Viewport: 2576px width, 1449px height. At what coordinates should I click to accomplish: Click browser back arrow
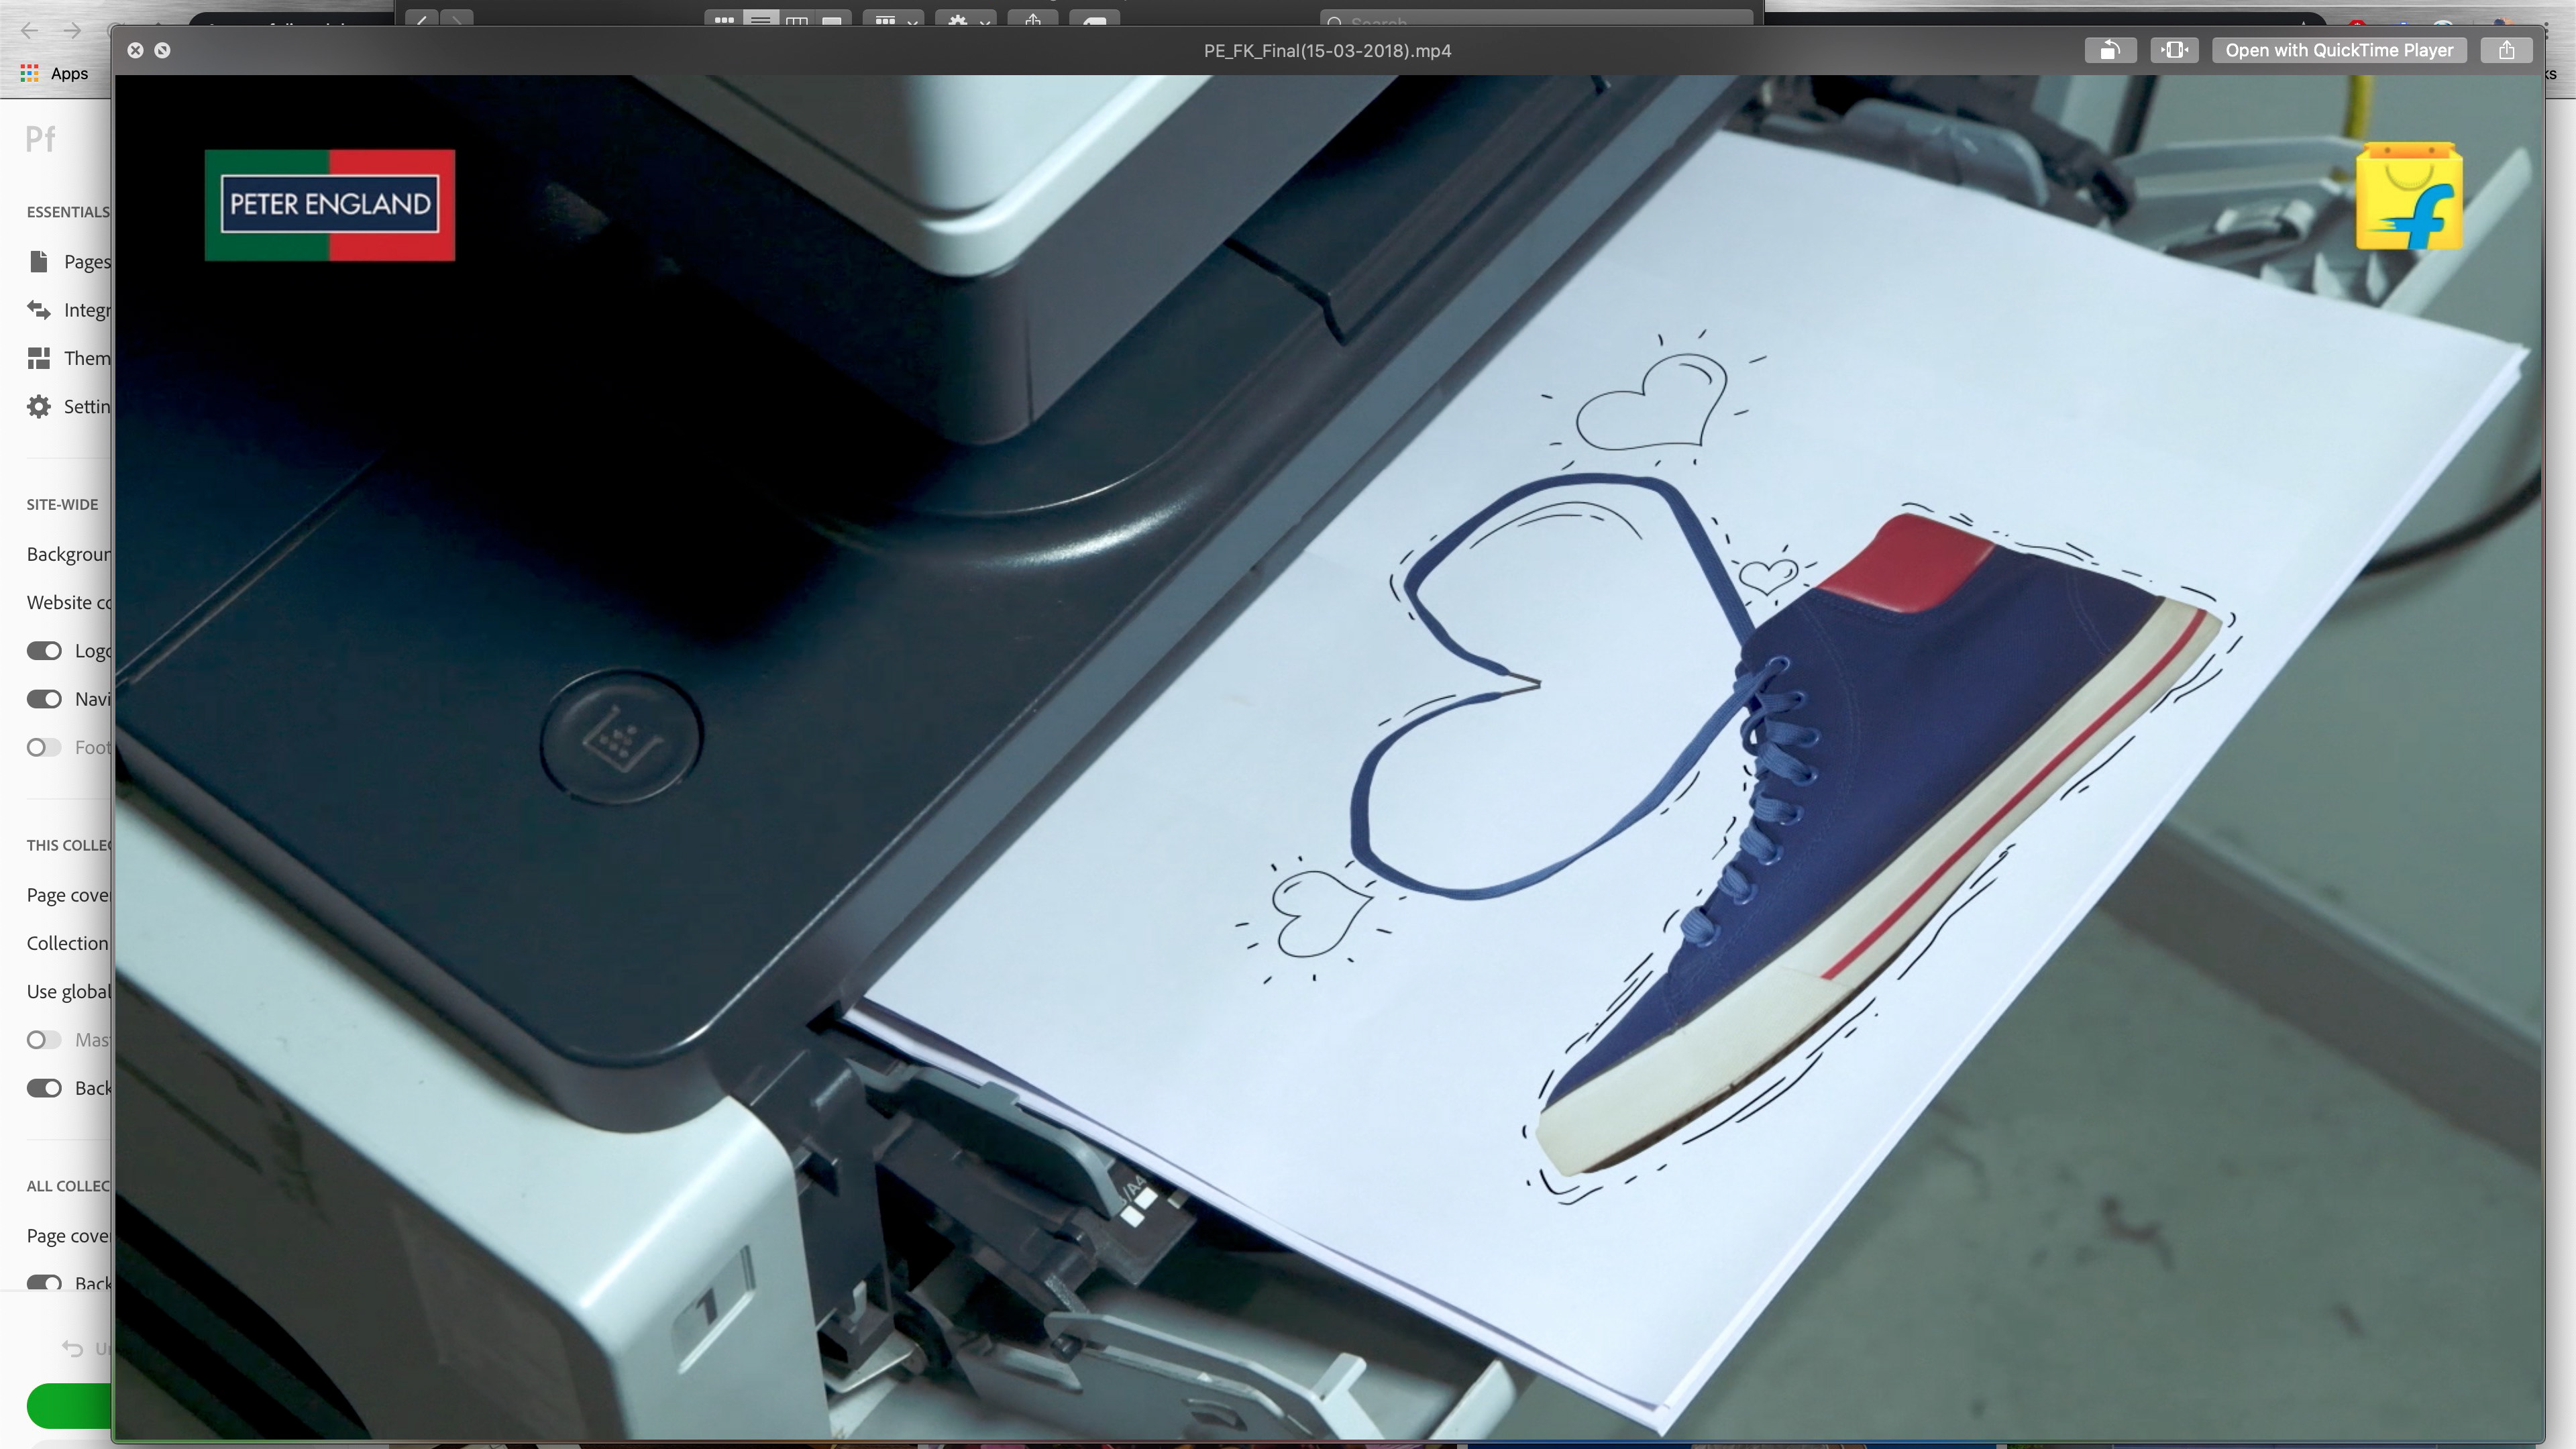pos(29,30)
